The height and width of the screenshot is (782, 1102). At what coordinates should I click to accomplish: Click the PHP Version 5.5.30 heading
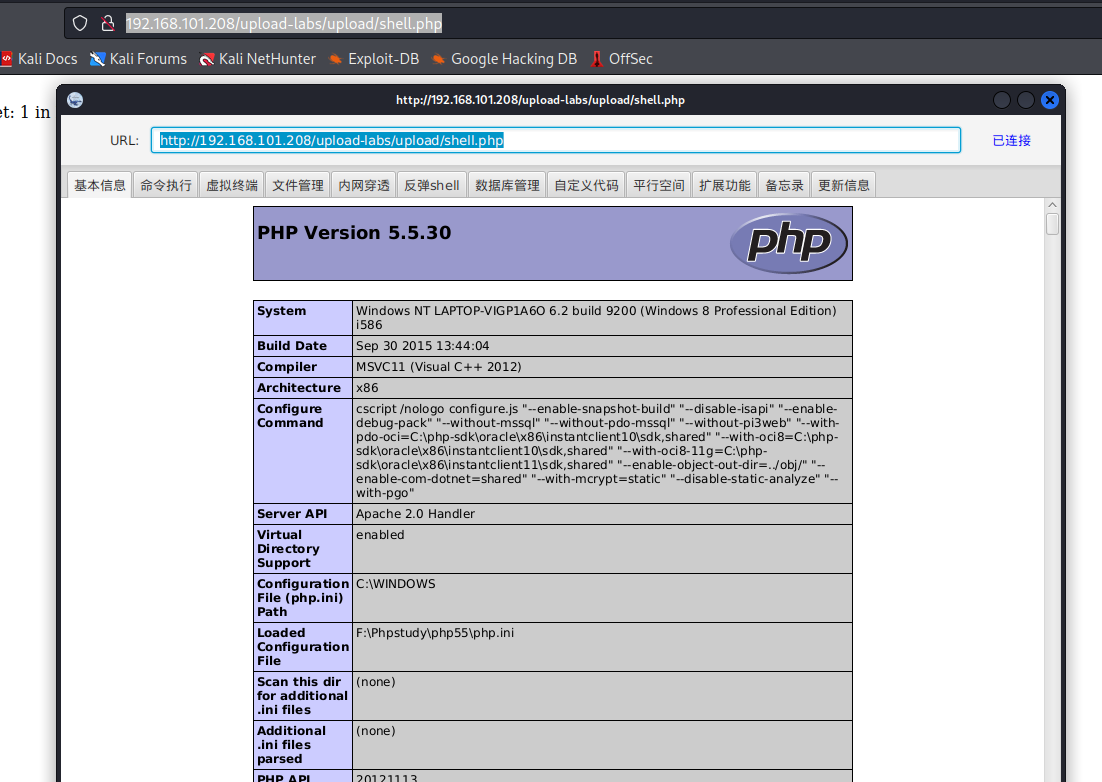click(x=354, y=233)
